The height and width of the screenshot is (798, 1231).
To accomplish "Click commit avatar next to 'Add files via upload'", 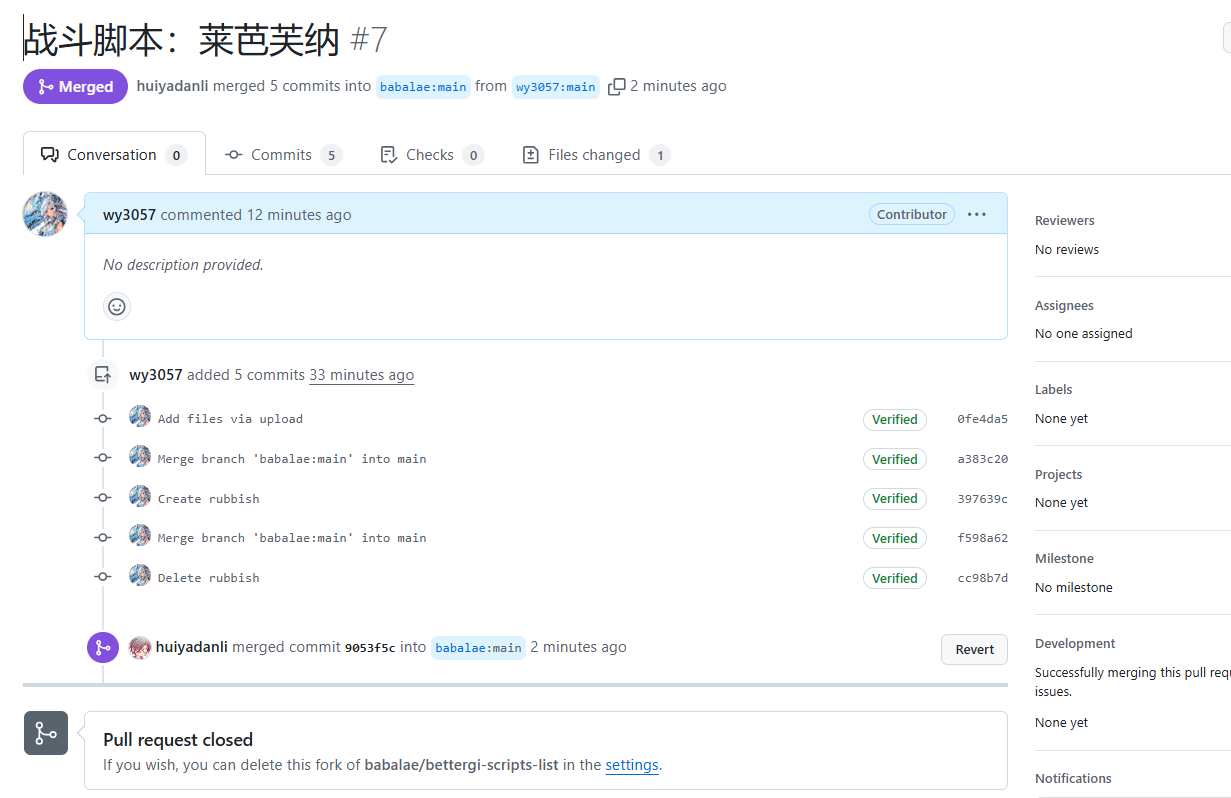I will 140,418.
